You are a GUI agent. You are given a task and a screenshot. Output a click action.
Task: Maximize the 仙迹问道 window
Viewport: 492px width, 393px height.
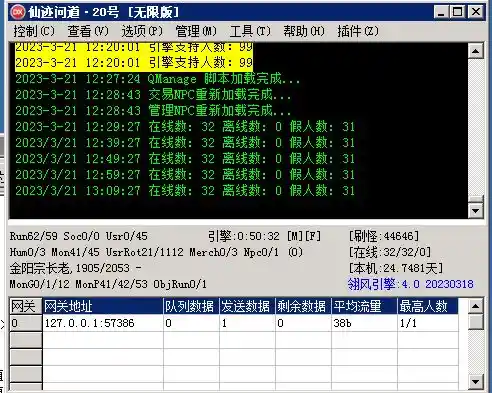(457, 12)
